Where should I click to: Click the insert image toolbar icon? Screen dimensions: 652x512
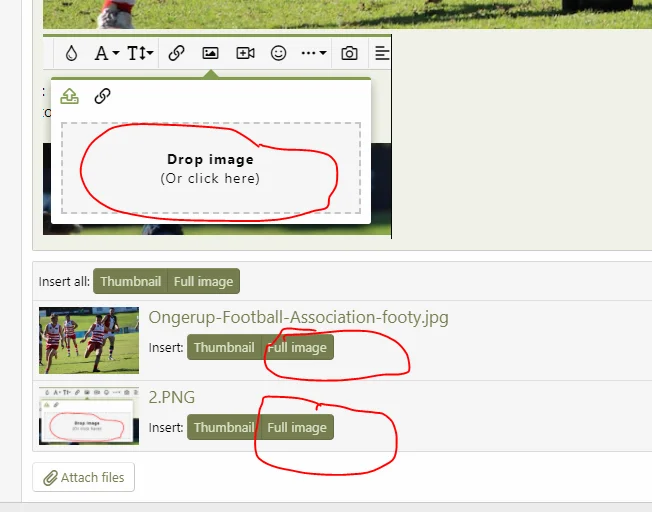click(210, 53)
